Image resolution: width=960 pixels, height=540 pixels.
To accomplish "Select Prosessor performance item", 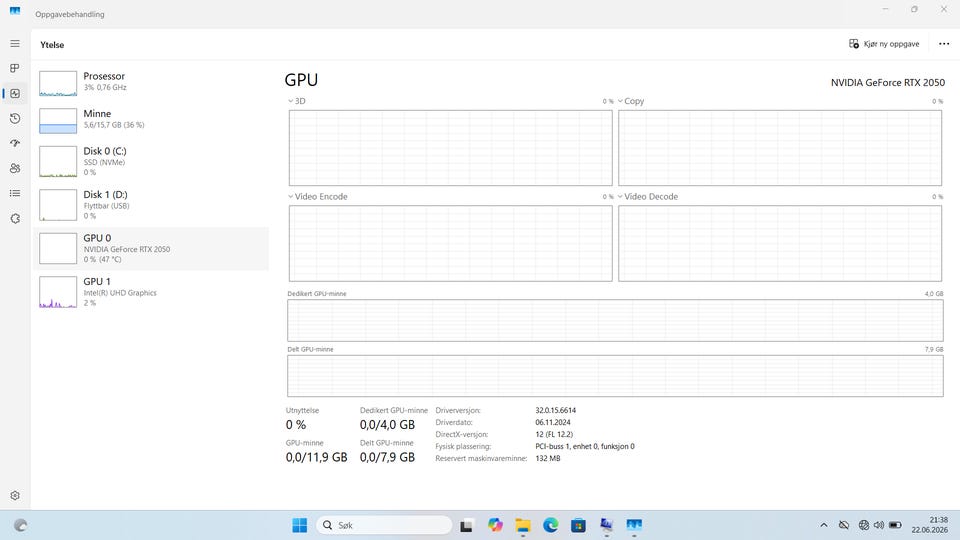I will (151, 83).
